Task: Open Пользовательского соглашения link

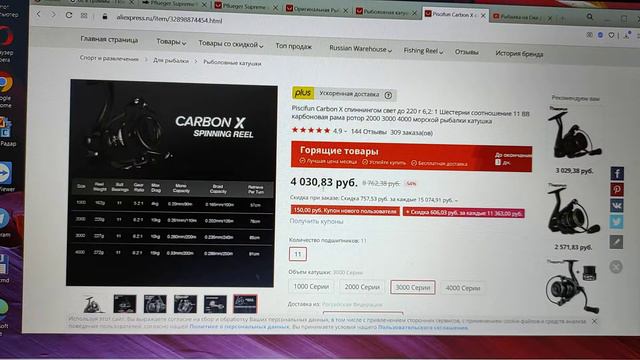Action: [x=422, y=327]
